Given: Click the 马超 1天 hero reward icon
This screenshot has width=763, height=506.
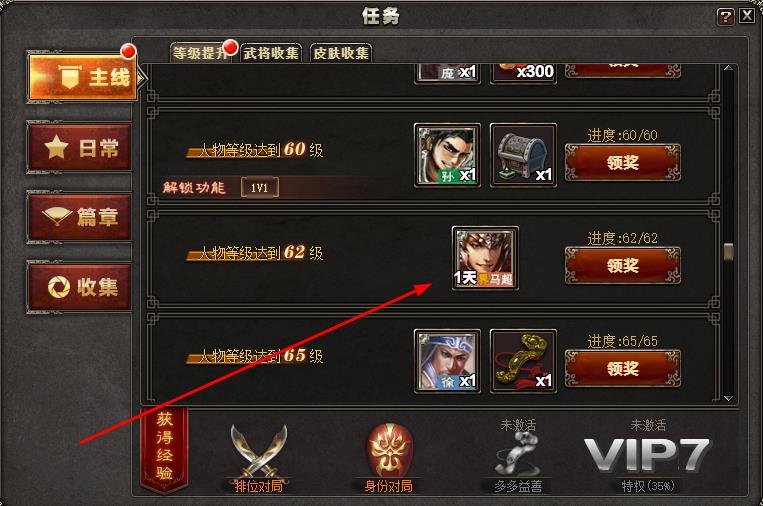Looking at the screenshot, I should pos(485,258).
